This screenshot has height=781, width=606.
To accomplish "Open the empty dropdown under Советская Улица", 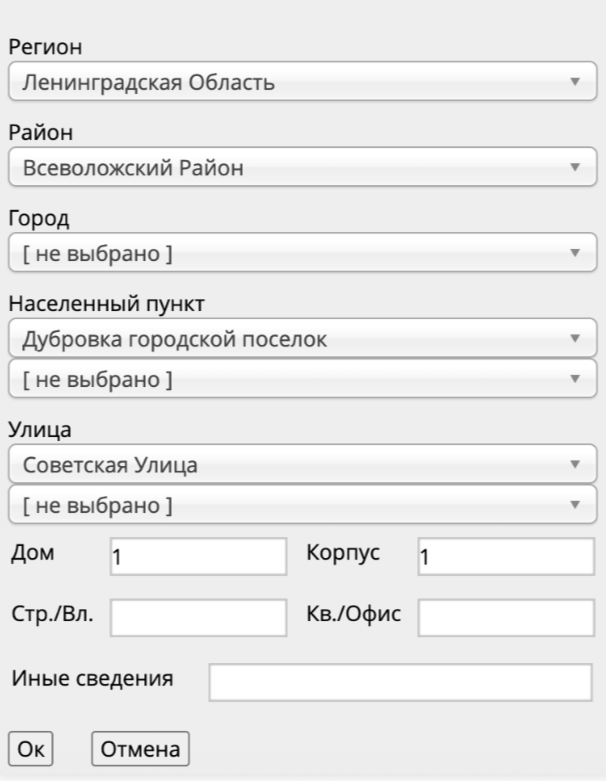I will (302, 505).
